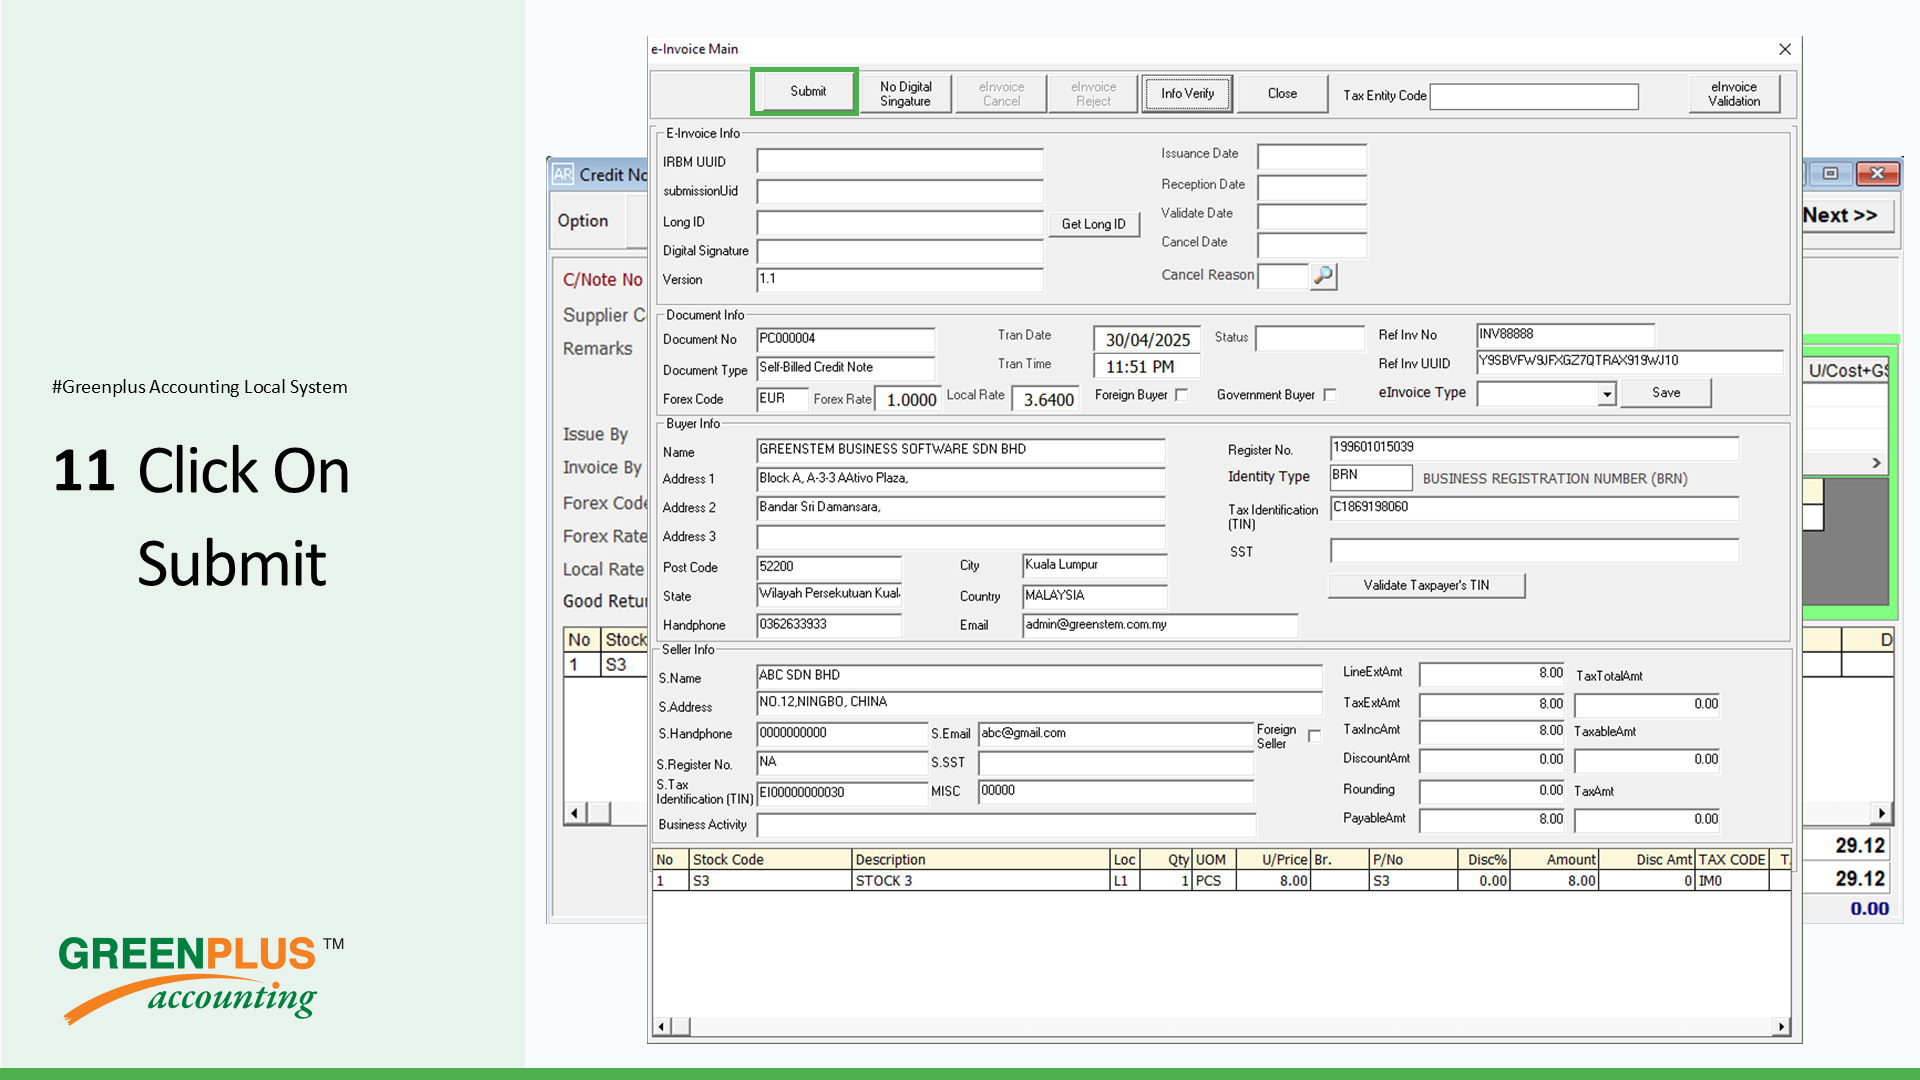Open eInvoice Validation
The image size is (1920, 1080).
point(1734,94)
